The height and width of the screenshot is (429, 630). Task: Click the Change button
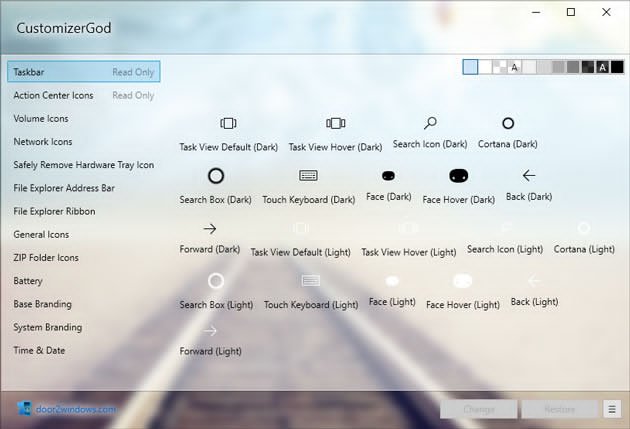pos(479,409)
